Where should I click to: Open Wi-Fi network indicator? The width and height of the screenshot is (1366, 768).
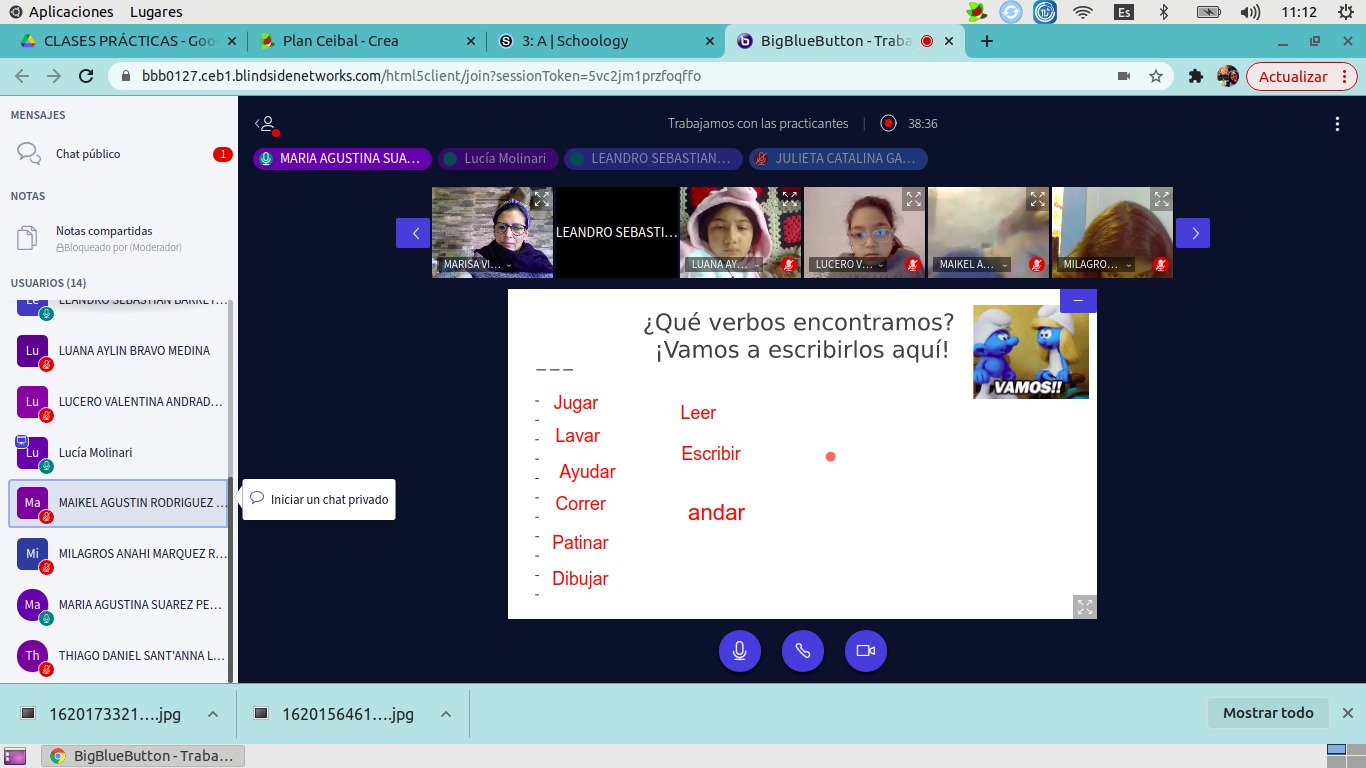(1083, 12)
